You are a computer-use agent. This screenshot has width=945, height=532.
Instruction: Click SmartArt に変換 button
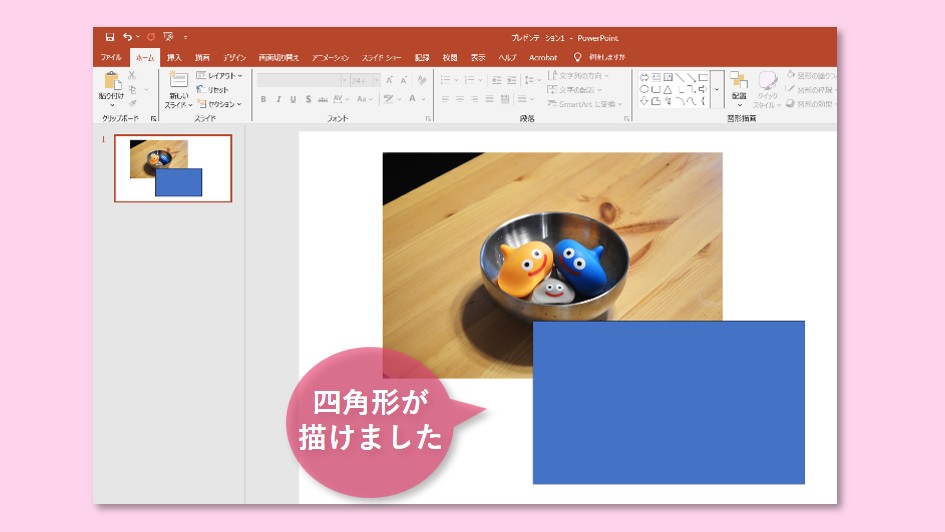pos(584,104)
